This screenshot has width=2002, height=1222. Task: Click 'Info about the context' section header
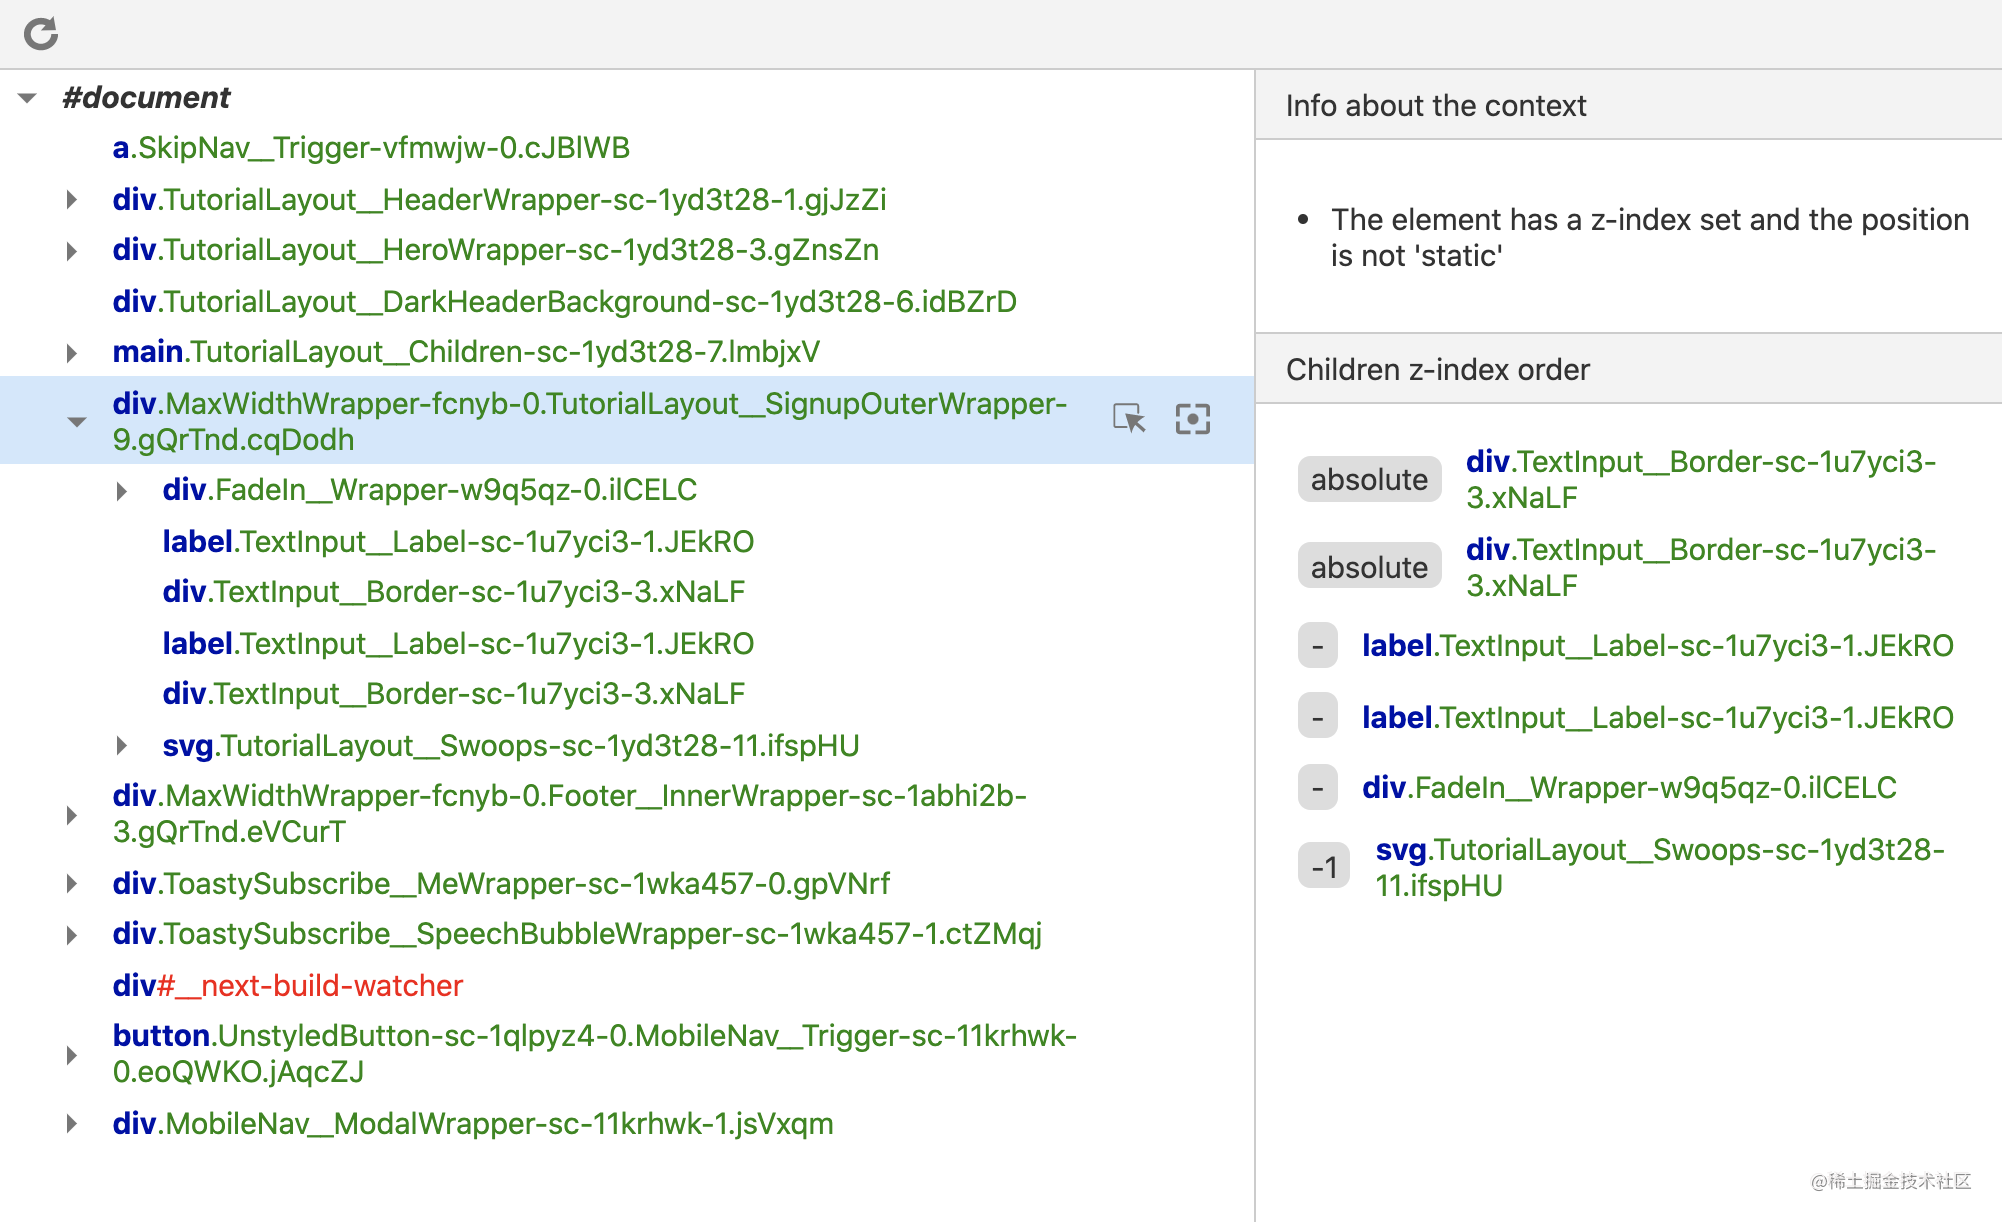tap(1628, 105)
